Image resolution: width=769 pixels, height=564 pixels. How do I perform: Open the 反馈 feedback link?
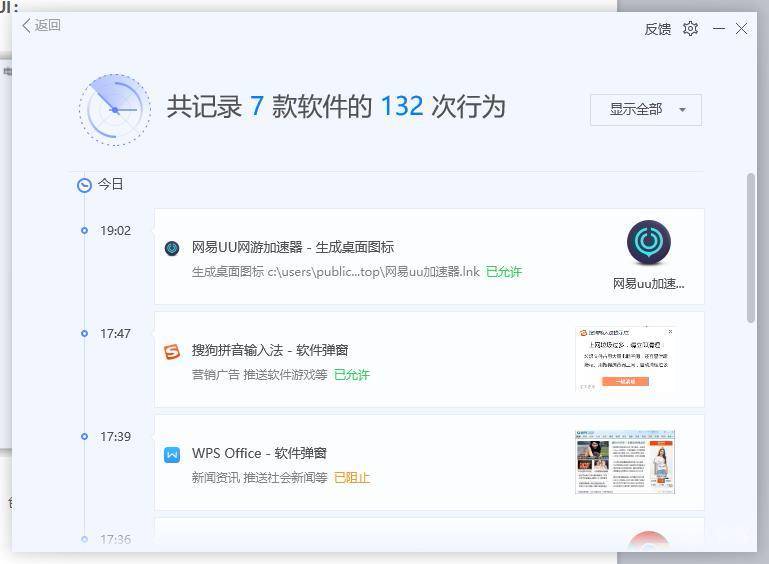point(657,29)
